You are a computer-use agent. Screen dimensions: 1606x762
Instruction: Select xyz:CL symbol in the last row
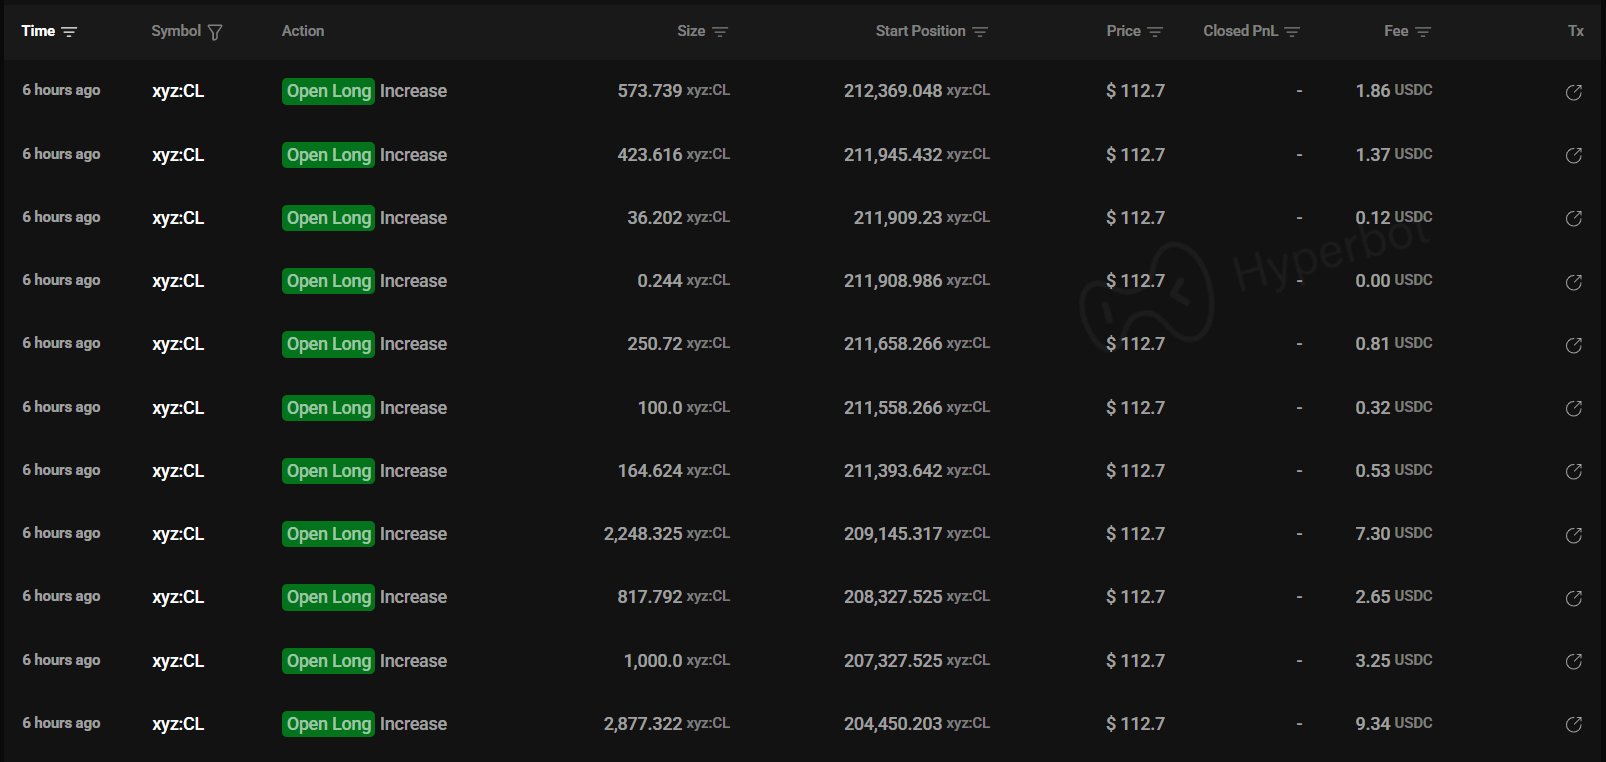tap(178, 724)
